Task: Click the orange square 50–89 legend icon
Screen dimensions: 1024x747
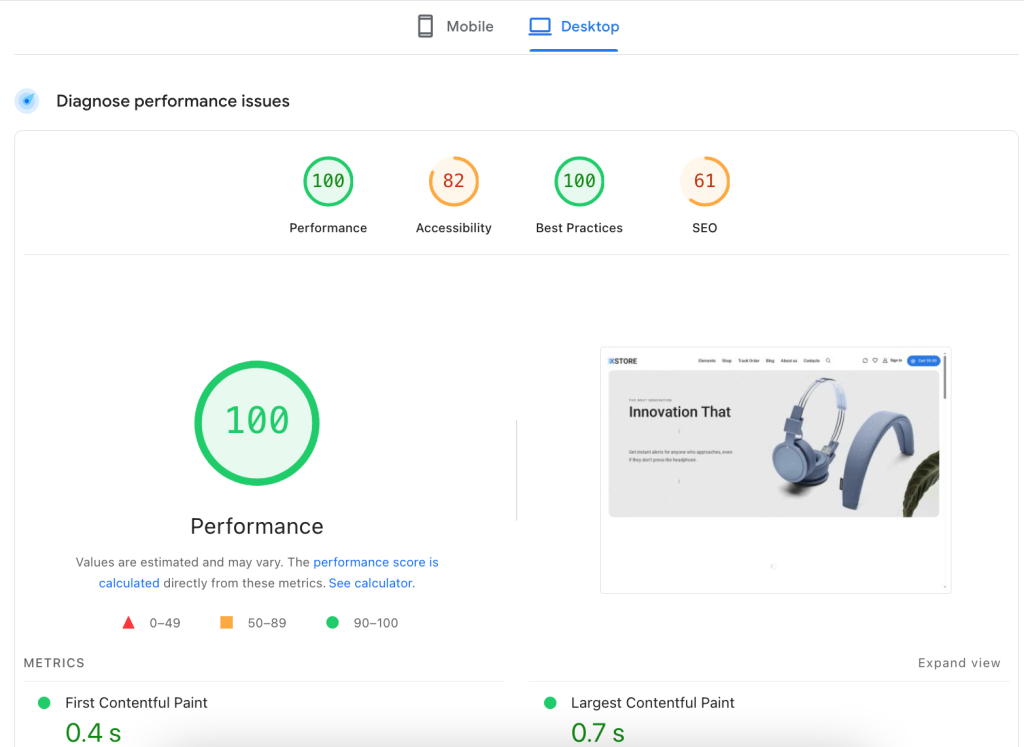Action: point(226,623)
